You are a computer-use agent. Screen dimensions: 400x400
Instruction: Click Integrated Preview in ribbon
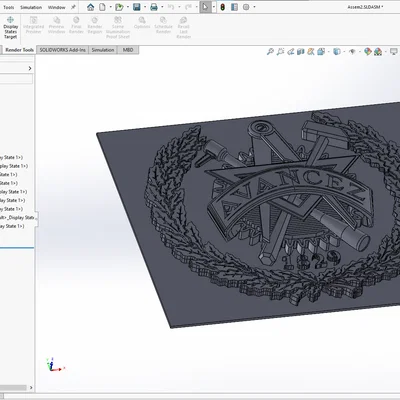coord(33,25)
